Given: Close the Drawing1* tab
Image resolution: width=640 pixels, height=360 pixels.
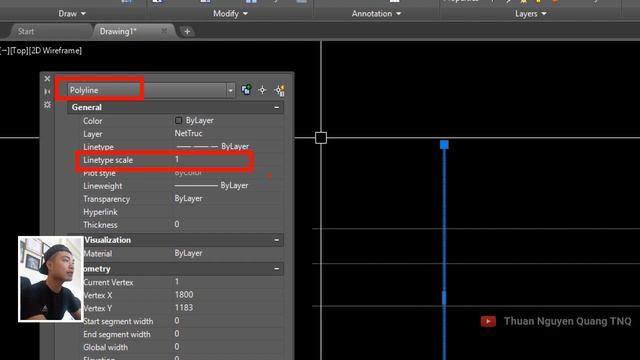Looking at the screenshot, I should (164, 31).
